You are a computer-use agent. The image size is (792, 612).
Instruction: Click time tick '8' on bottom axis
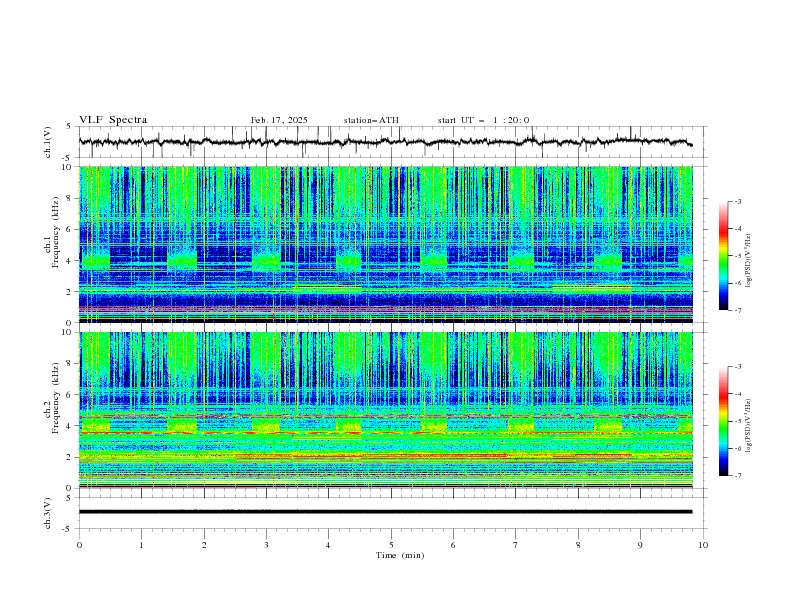(578, 545)
